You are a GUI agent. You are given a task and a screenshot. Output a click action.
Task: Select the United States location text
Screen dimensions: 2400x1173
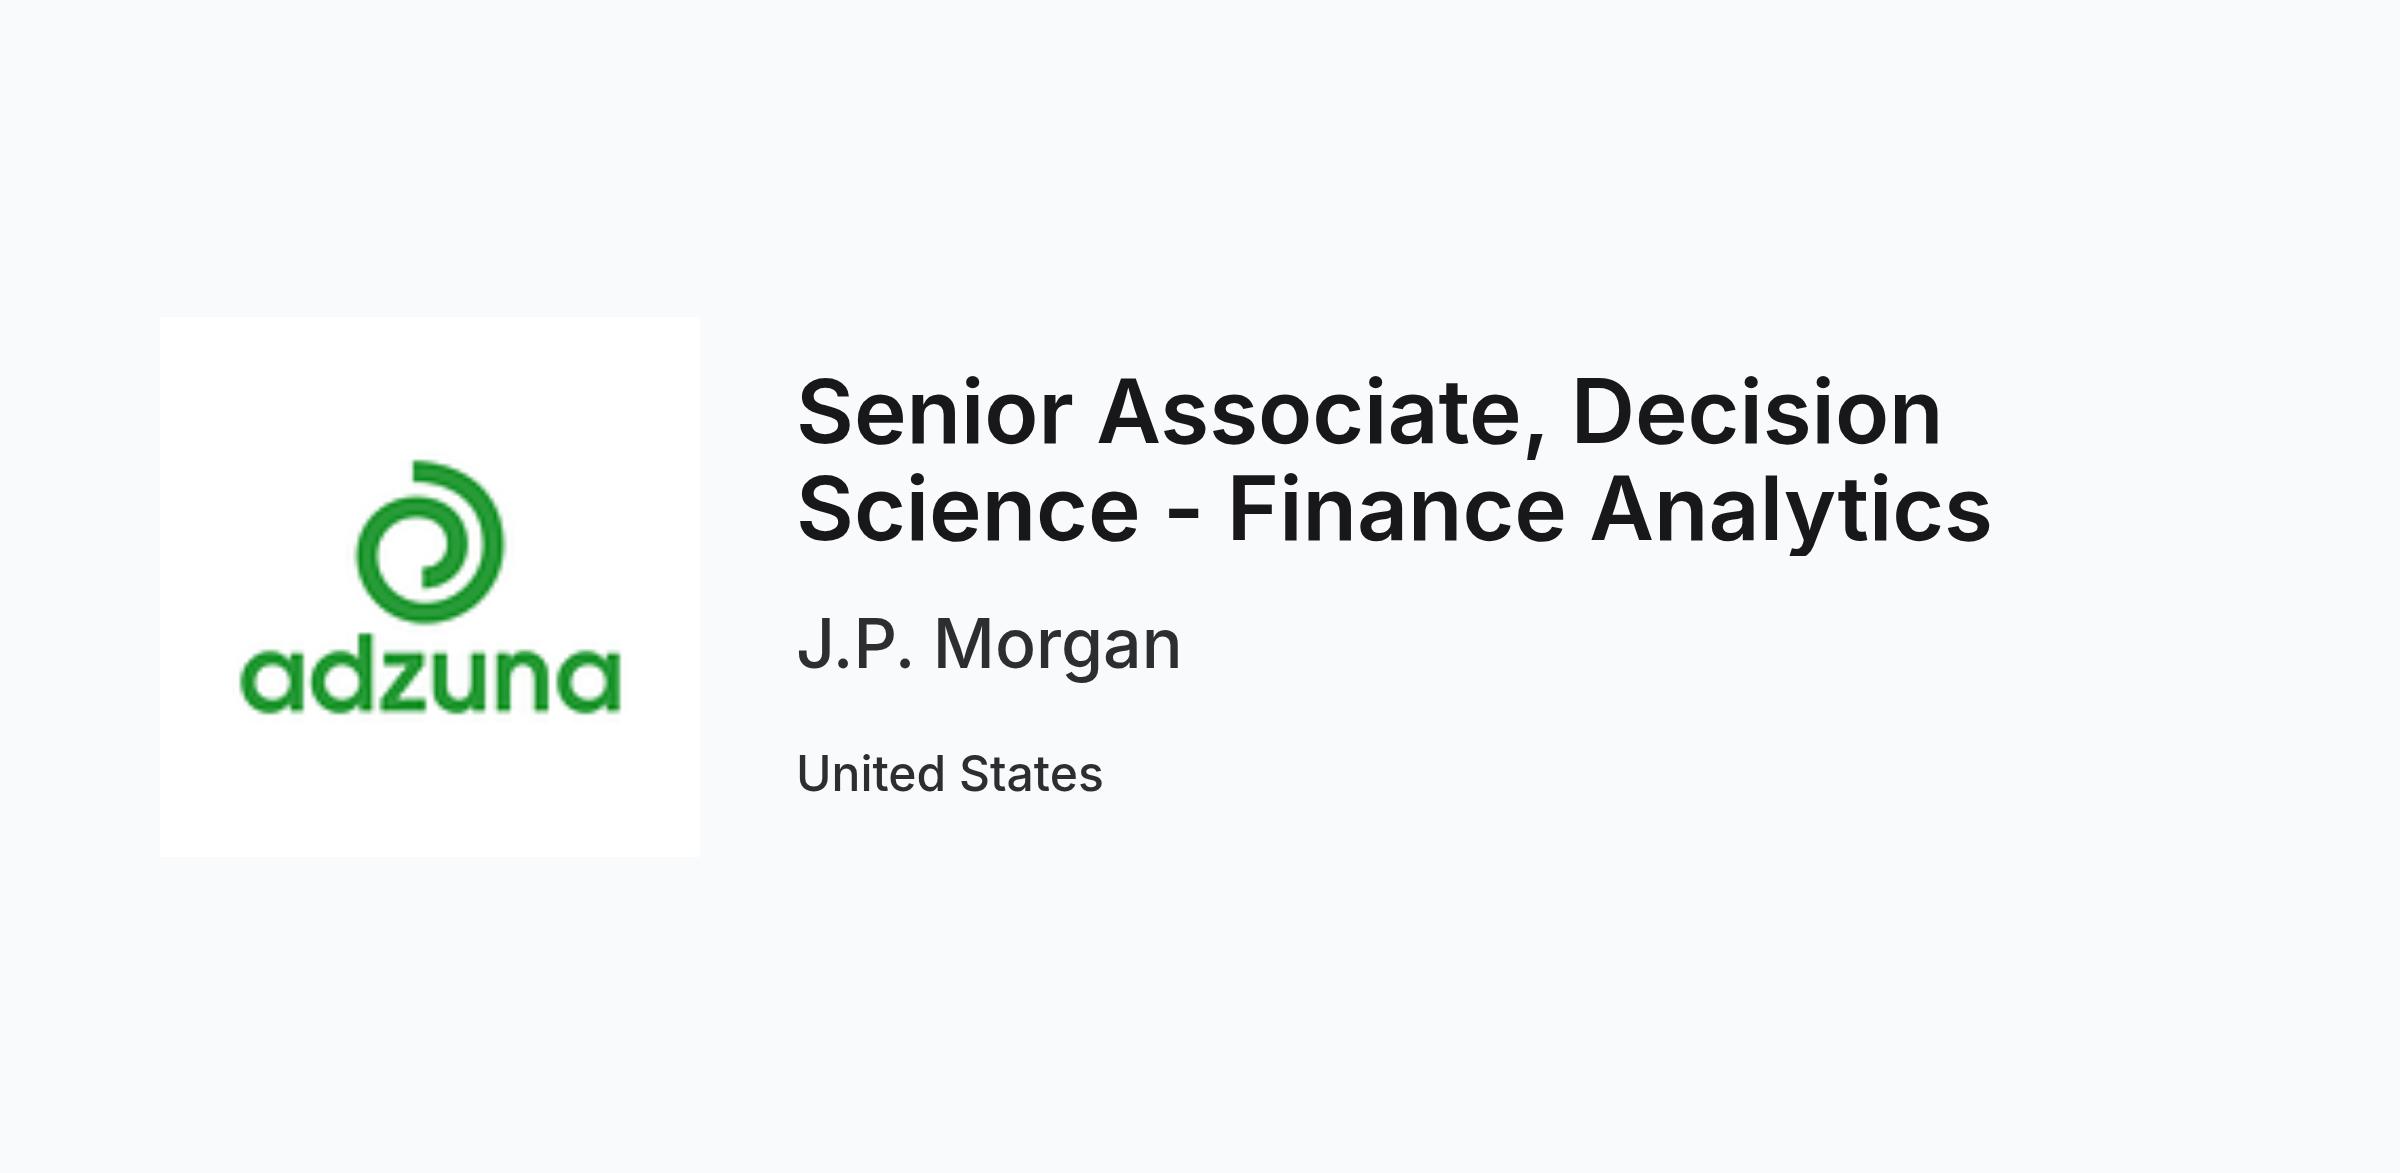point(949,774)
